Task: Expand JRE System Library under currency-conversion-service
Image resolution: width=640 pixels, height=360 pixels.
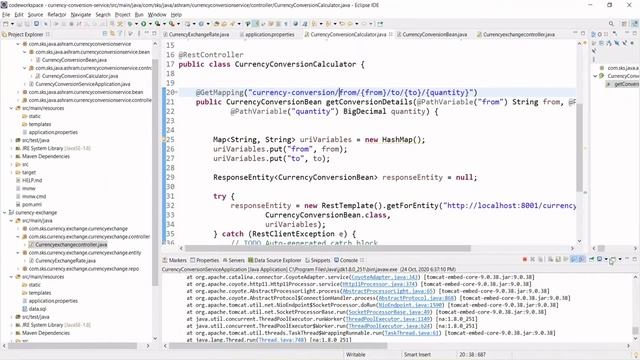Action: pyautogui.click(x=11, y=148)
